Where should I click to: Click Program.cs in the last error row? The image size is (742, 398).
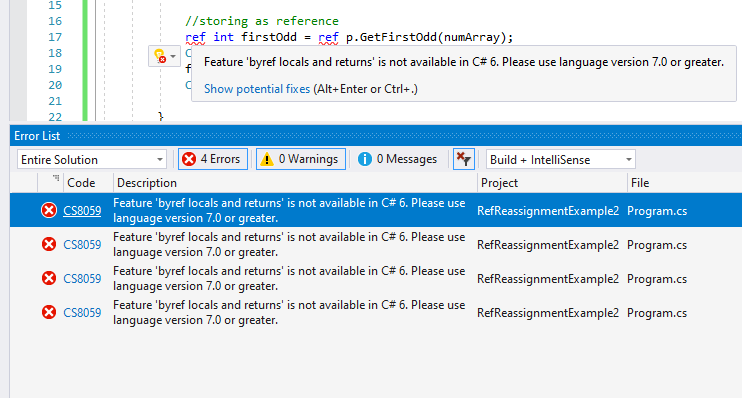[x=657, y=313]
